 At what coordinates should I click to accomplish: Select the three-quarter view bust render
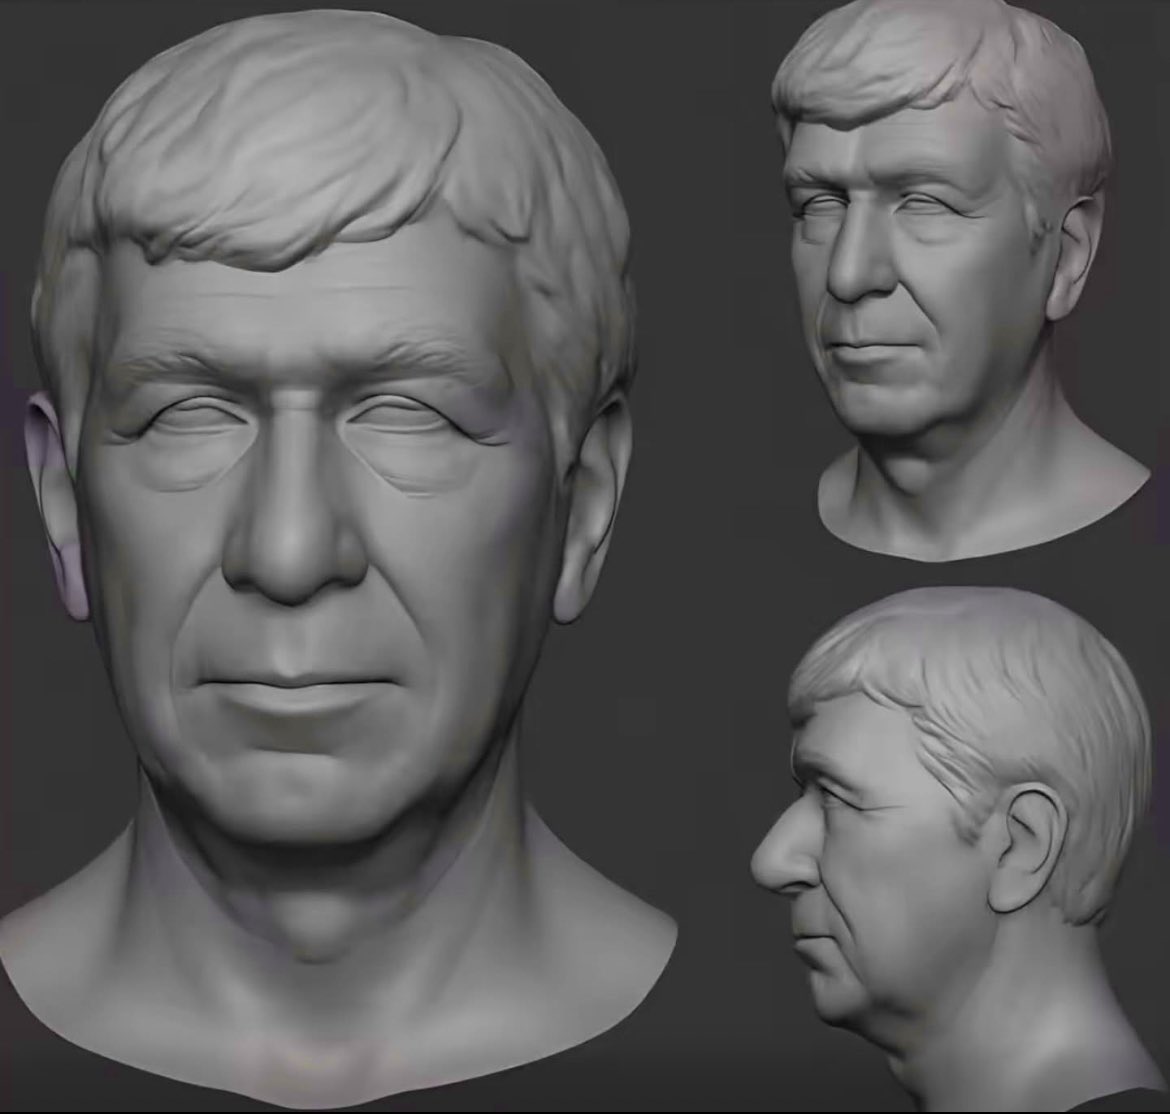959,280
